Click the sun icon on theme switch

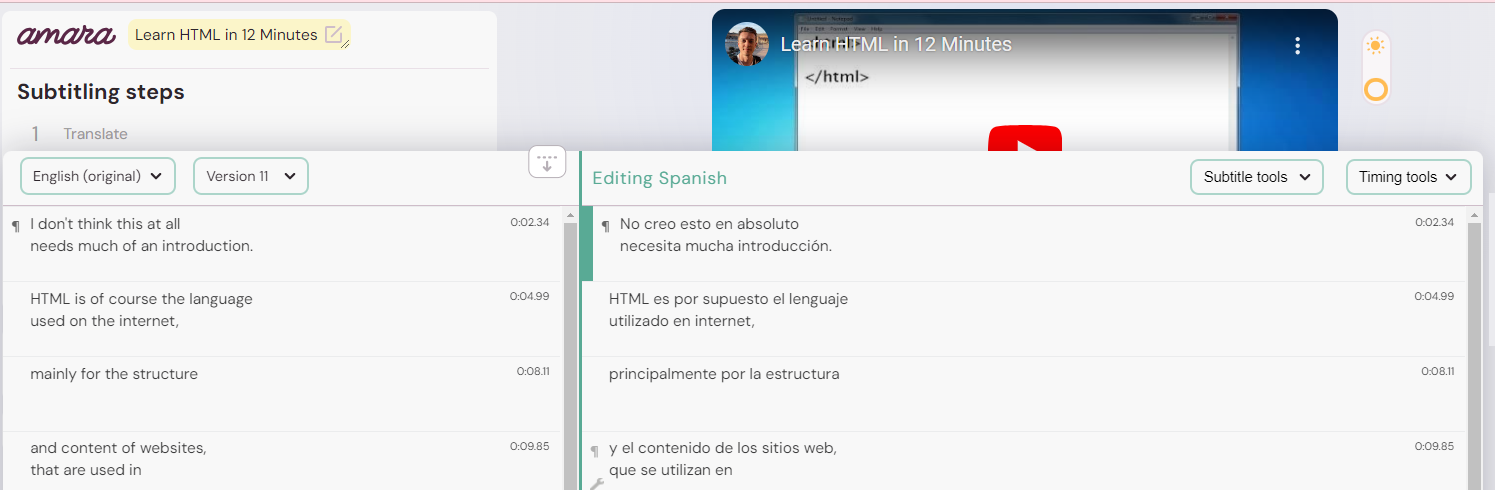tap(1376, 46)
